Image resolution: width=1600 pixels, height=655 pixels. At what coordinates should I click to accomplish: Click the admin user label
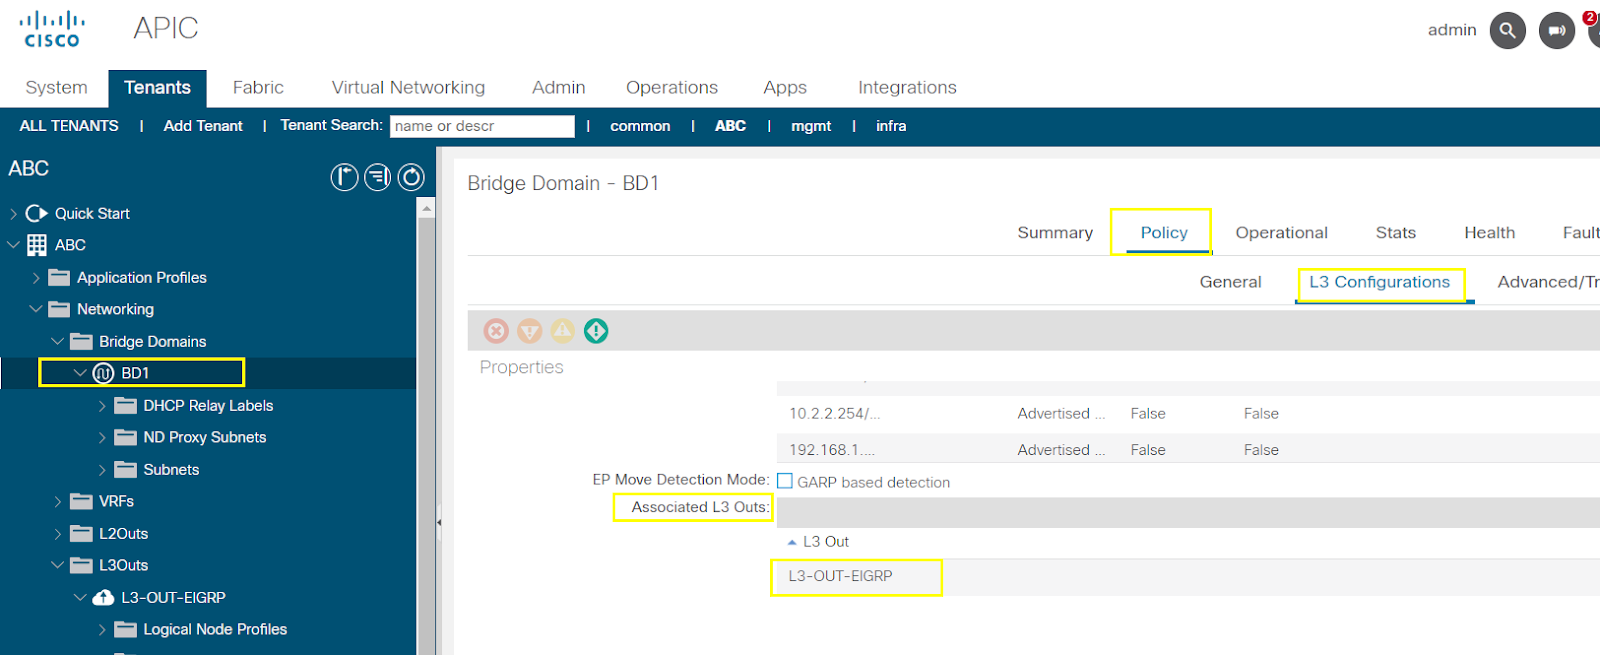coord(1452,30)
